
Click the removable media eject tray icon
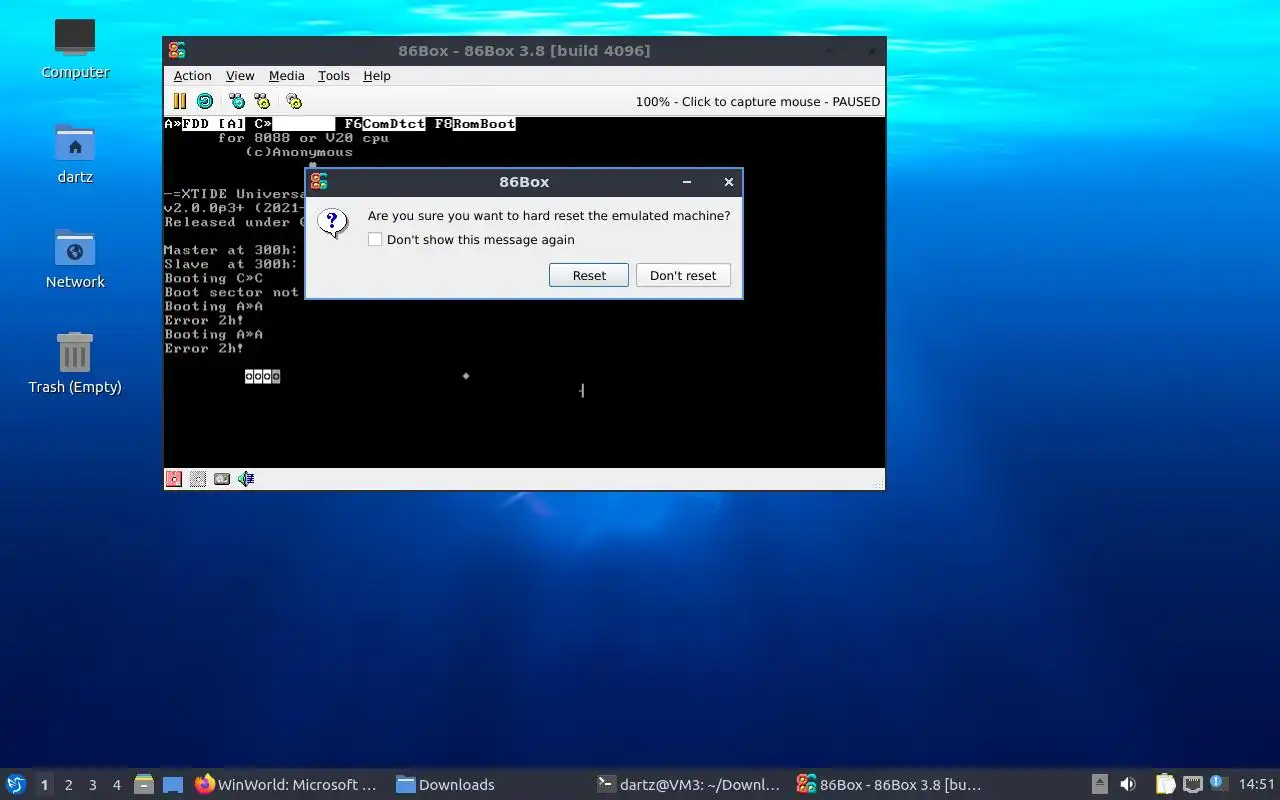click(1100, 784)
